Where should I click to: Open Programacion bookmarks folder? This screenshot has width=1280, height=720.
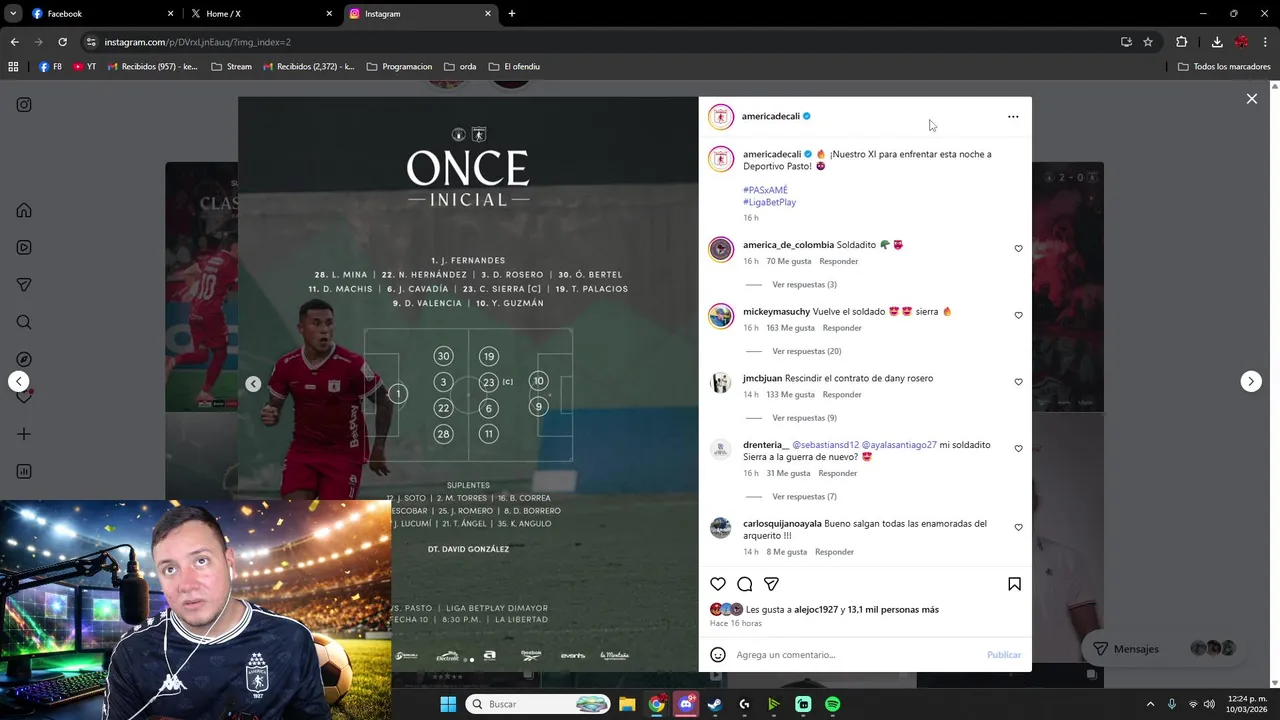pos(399,67)
